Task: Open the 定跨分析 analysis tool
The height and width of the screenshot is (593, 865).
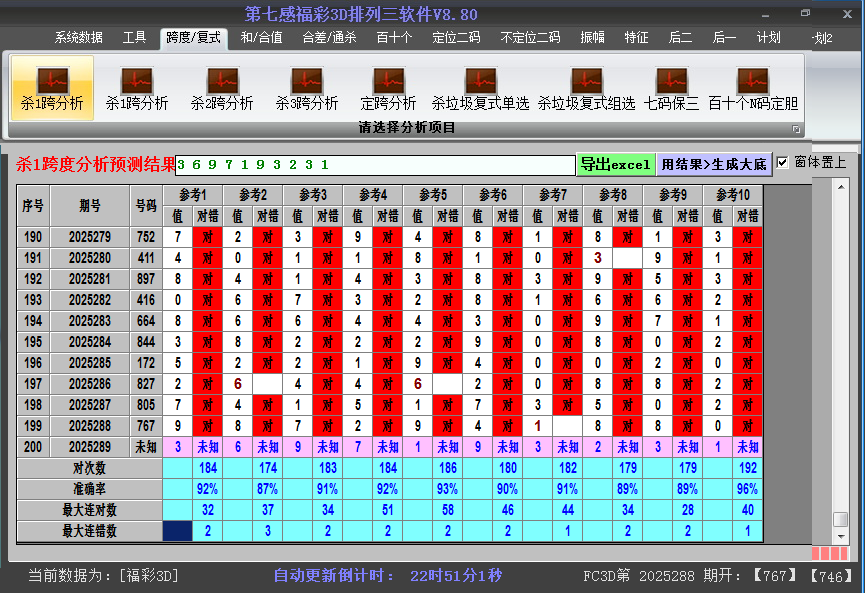Action: pos(388,88)
